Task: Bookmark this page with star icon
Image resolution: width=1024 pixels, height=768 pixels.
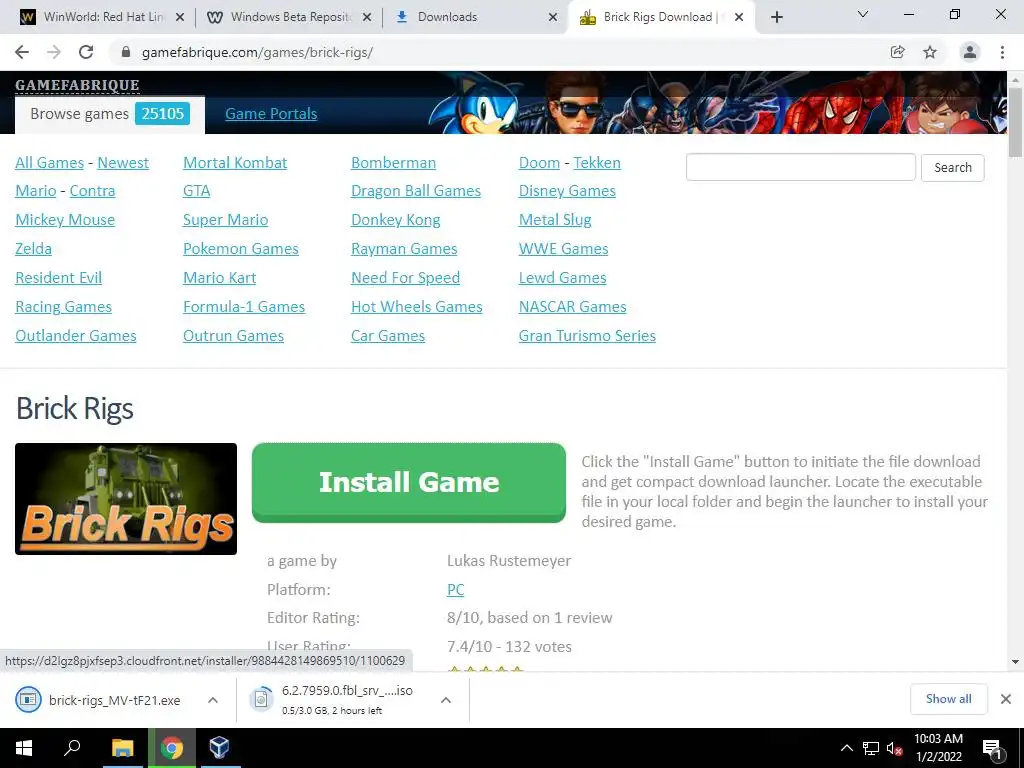Action: point(930,52)
